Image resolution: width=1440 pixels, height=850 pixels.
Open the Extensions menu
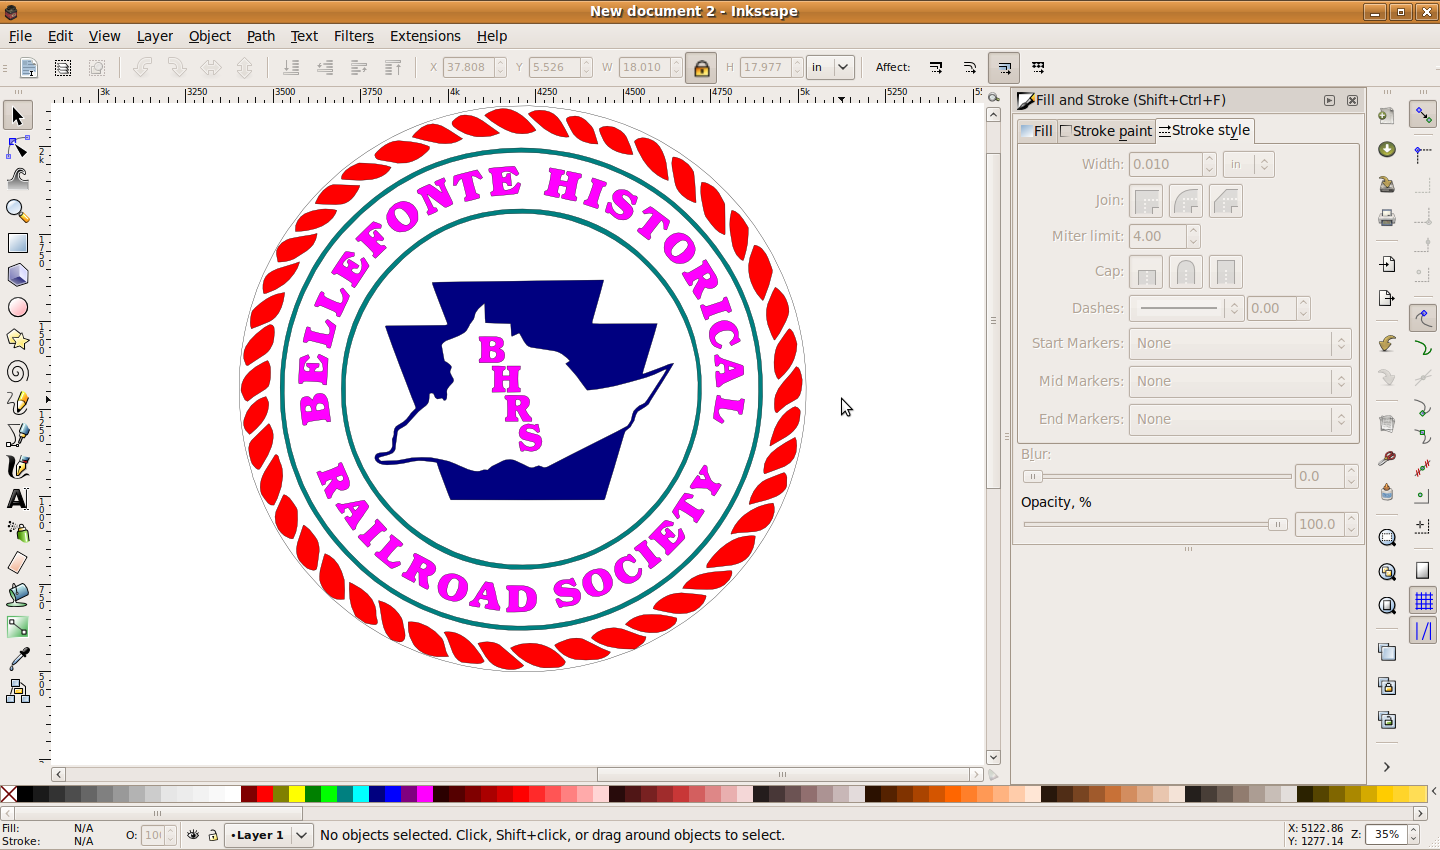425,36
